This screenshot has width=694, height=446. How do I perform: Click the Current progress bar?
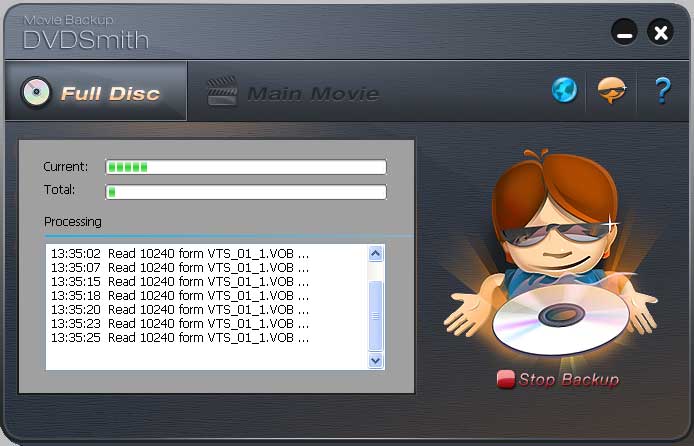click(x=246, y=167)
